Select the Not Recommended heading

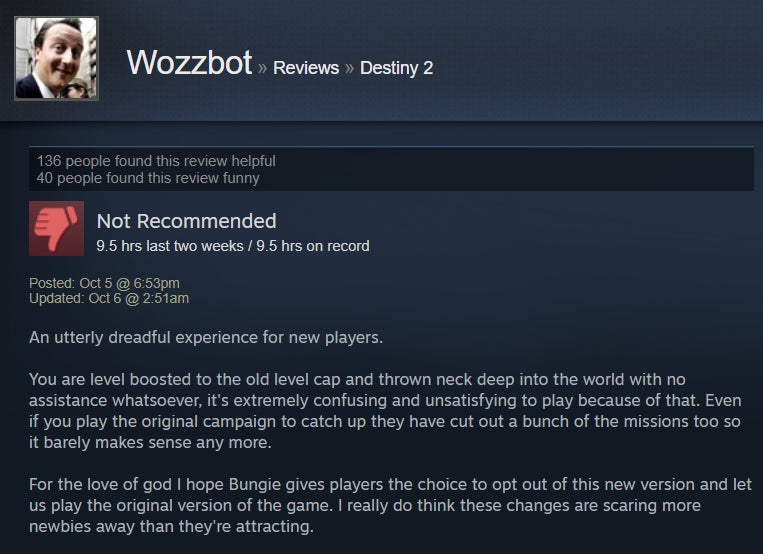coord(186,221)
